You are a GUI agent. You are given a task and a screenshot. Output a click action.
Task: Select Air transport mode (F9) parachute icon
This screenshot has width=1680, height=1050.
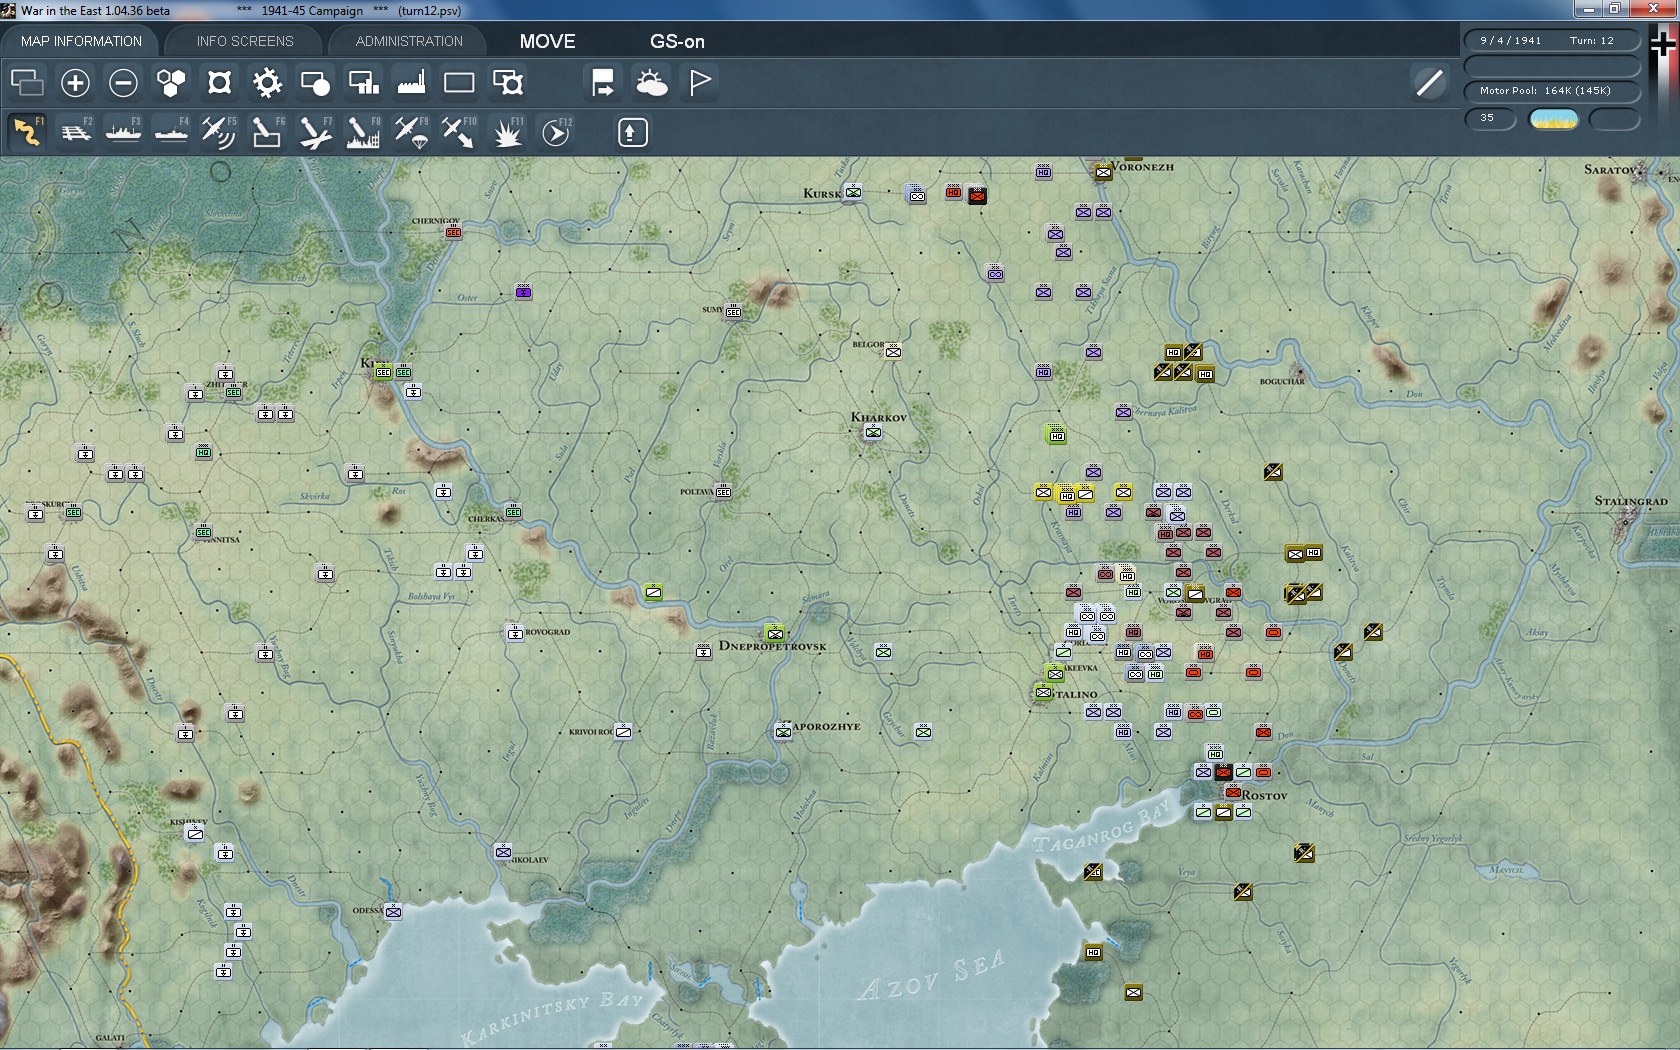click(411, 132)
